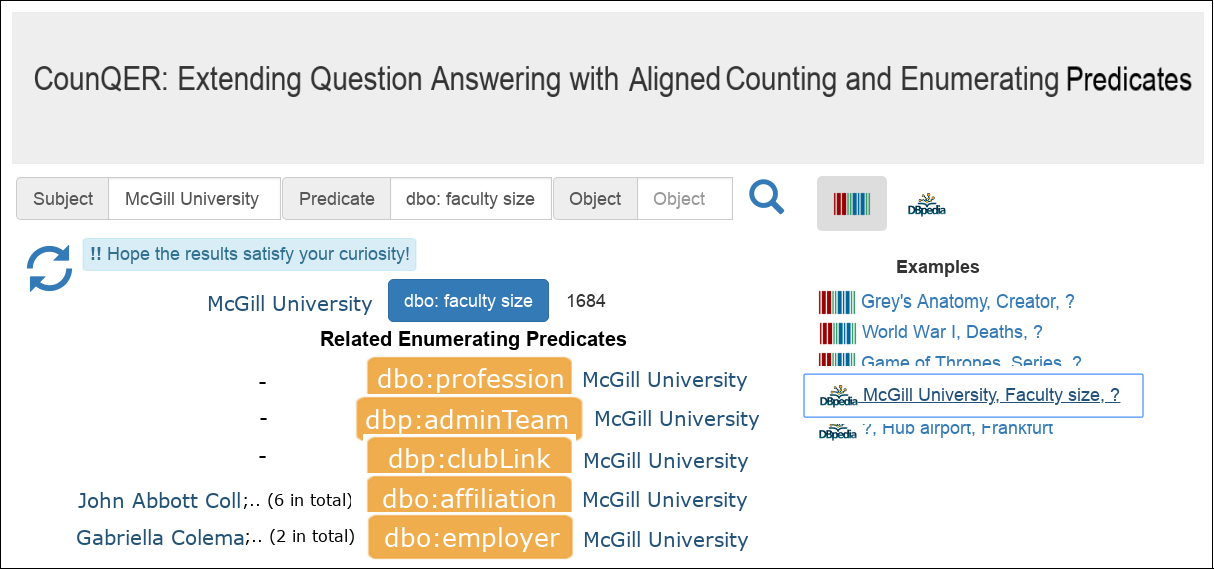Screen dimensions: 1214x570
Task: Click the dbo:employer predicate button
Action: (470, 538)
